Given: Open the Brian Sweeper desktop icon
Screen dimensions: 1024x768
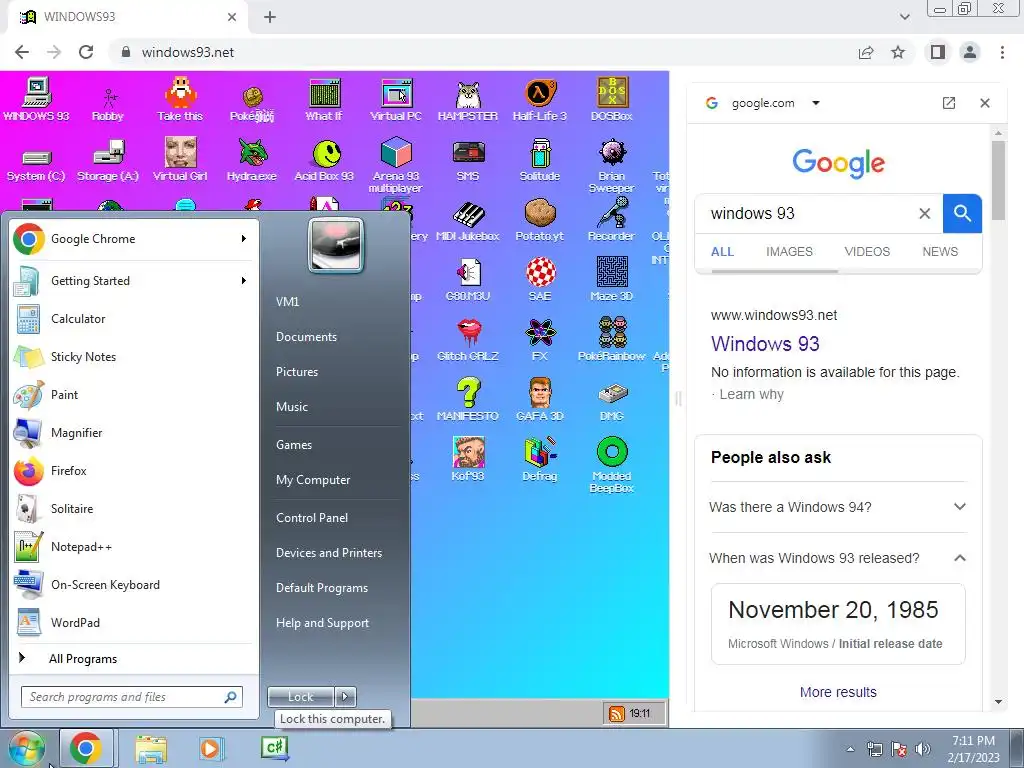Looking at the screenshot, I should 612,165.
